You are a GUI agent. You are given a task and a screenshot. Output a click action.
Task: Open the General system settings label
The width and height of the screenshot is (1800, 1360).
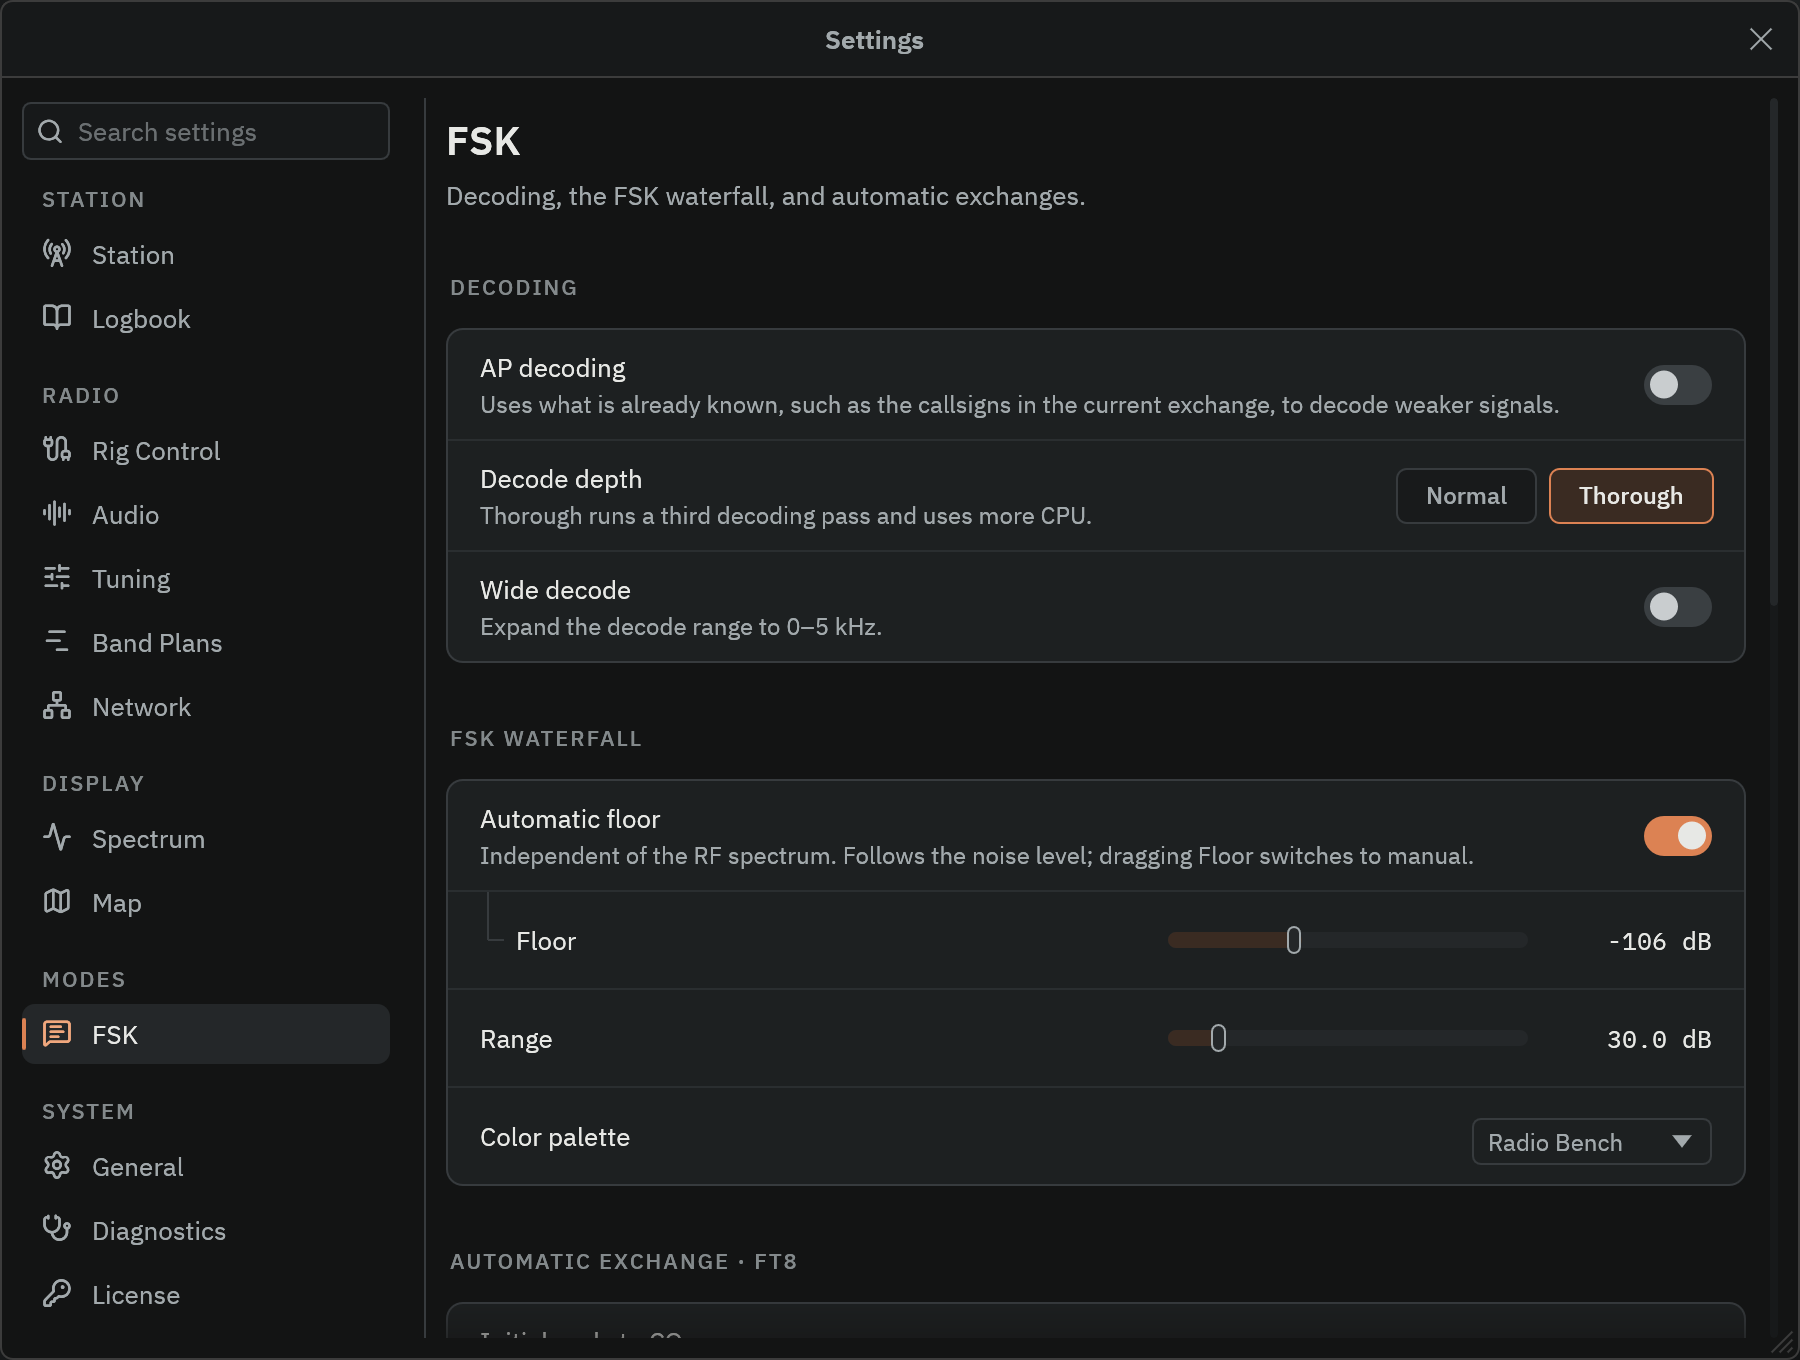point(138,1167)
